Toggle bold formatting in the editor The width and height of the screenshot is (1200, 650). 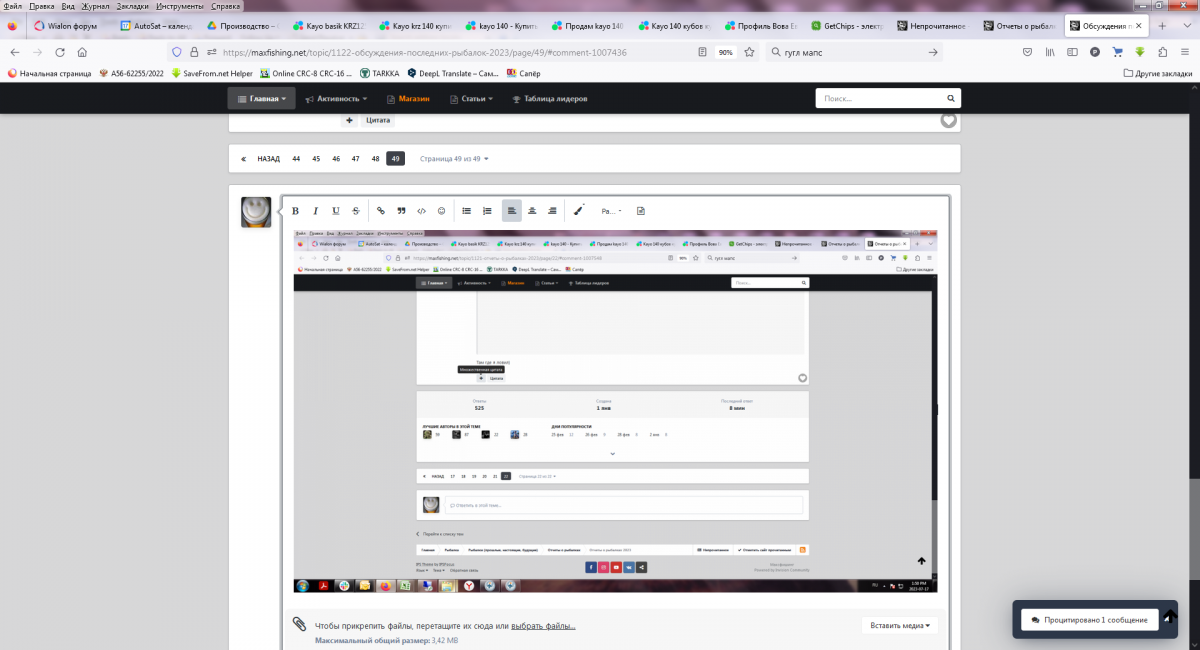pyautogui.click(x=295, y=211)
